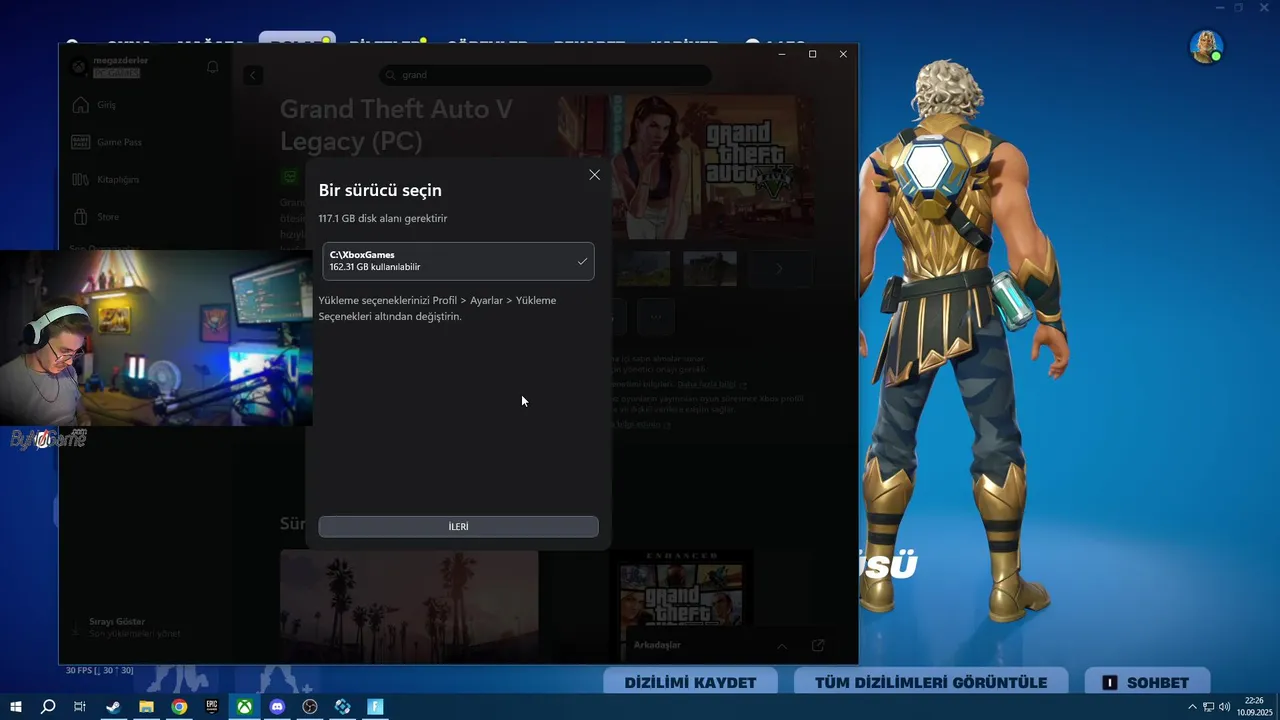Click TÜM DİZİLİMLERİ GÖRÜNTÜLE in Fortnite
The width and height of the screenshot is (1280, 720).
tap(931, 682)
